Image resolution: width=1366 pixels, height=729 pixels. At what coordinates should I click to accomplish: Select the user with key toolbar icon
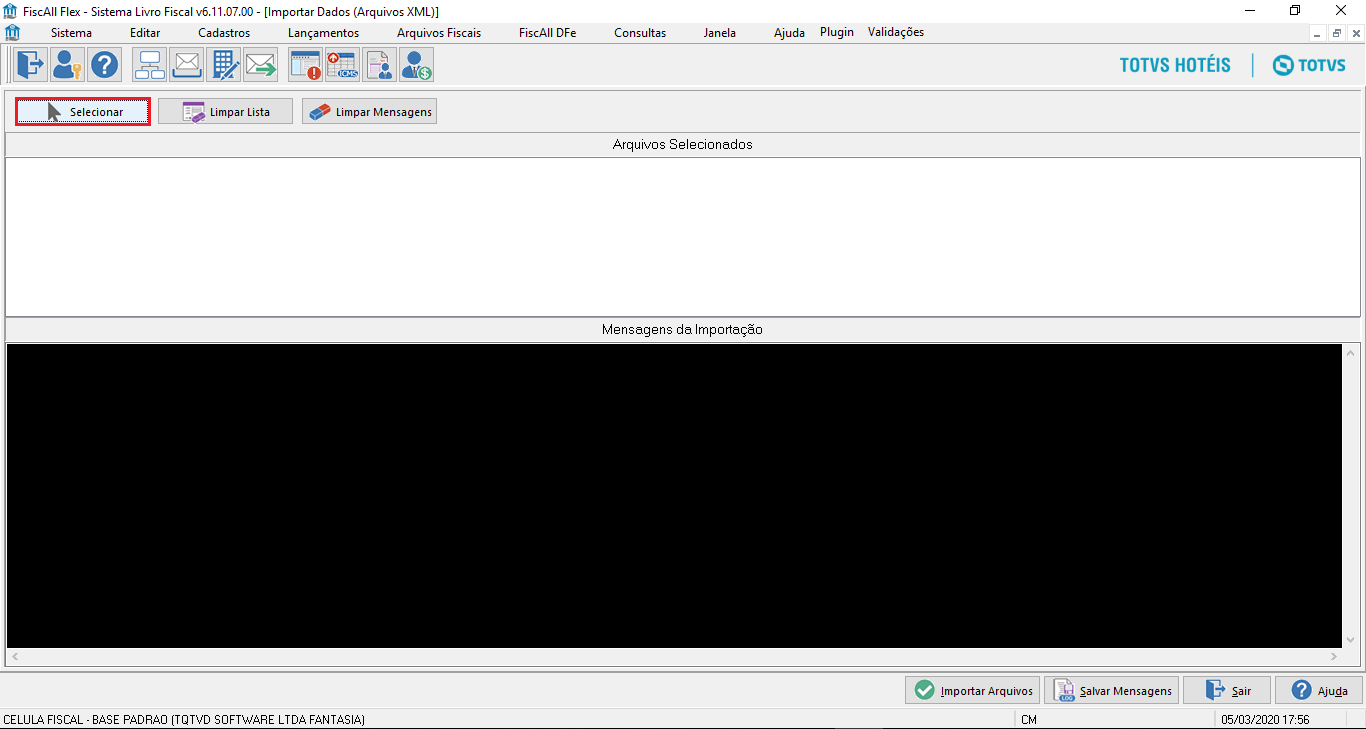[x=66, y=64]
